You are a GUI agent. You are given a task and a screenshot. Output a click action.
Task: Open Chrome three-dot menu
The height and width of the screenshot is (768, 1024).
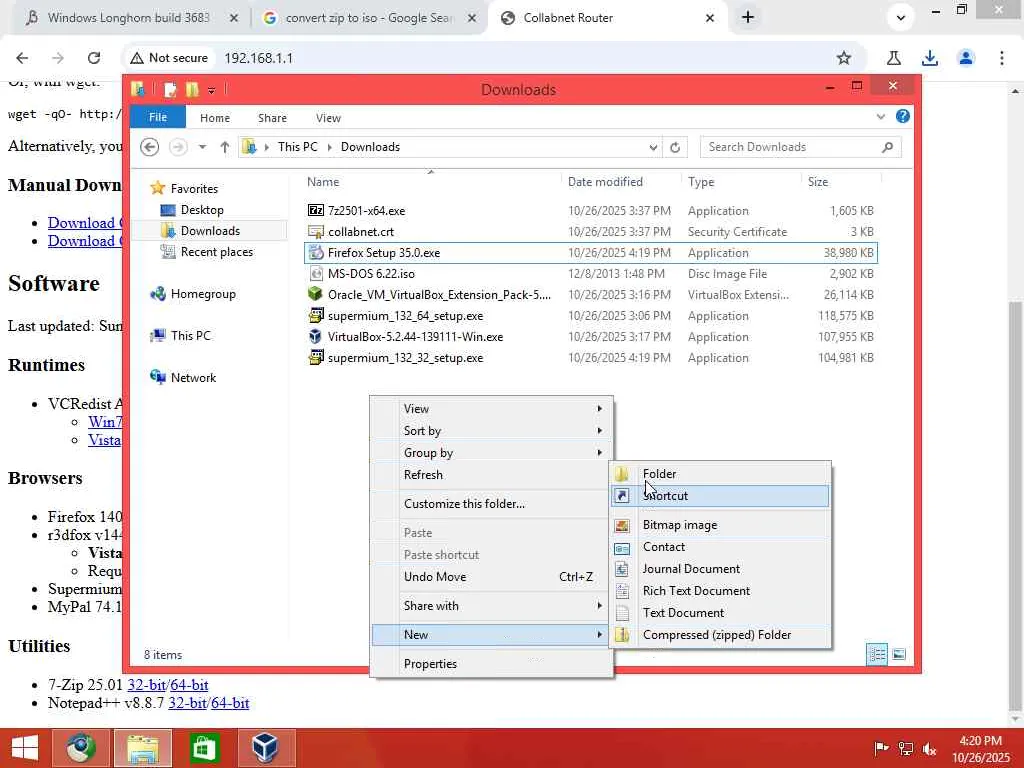(x=1002, y=58)
